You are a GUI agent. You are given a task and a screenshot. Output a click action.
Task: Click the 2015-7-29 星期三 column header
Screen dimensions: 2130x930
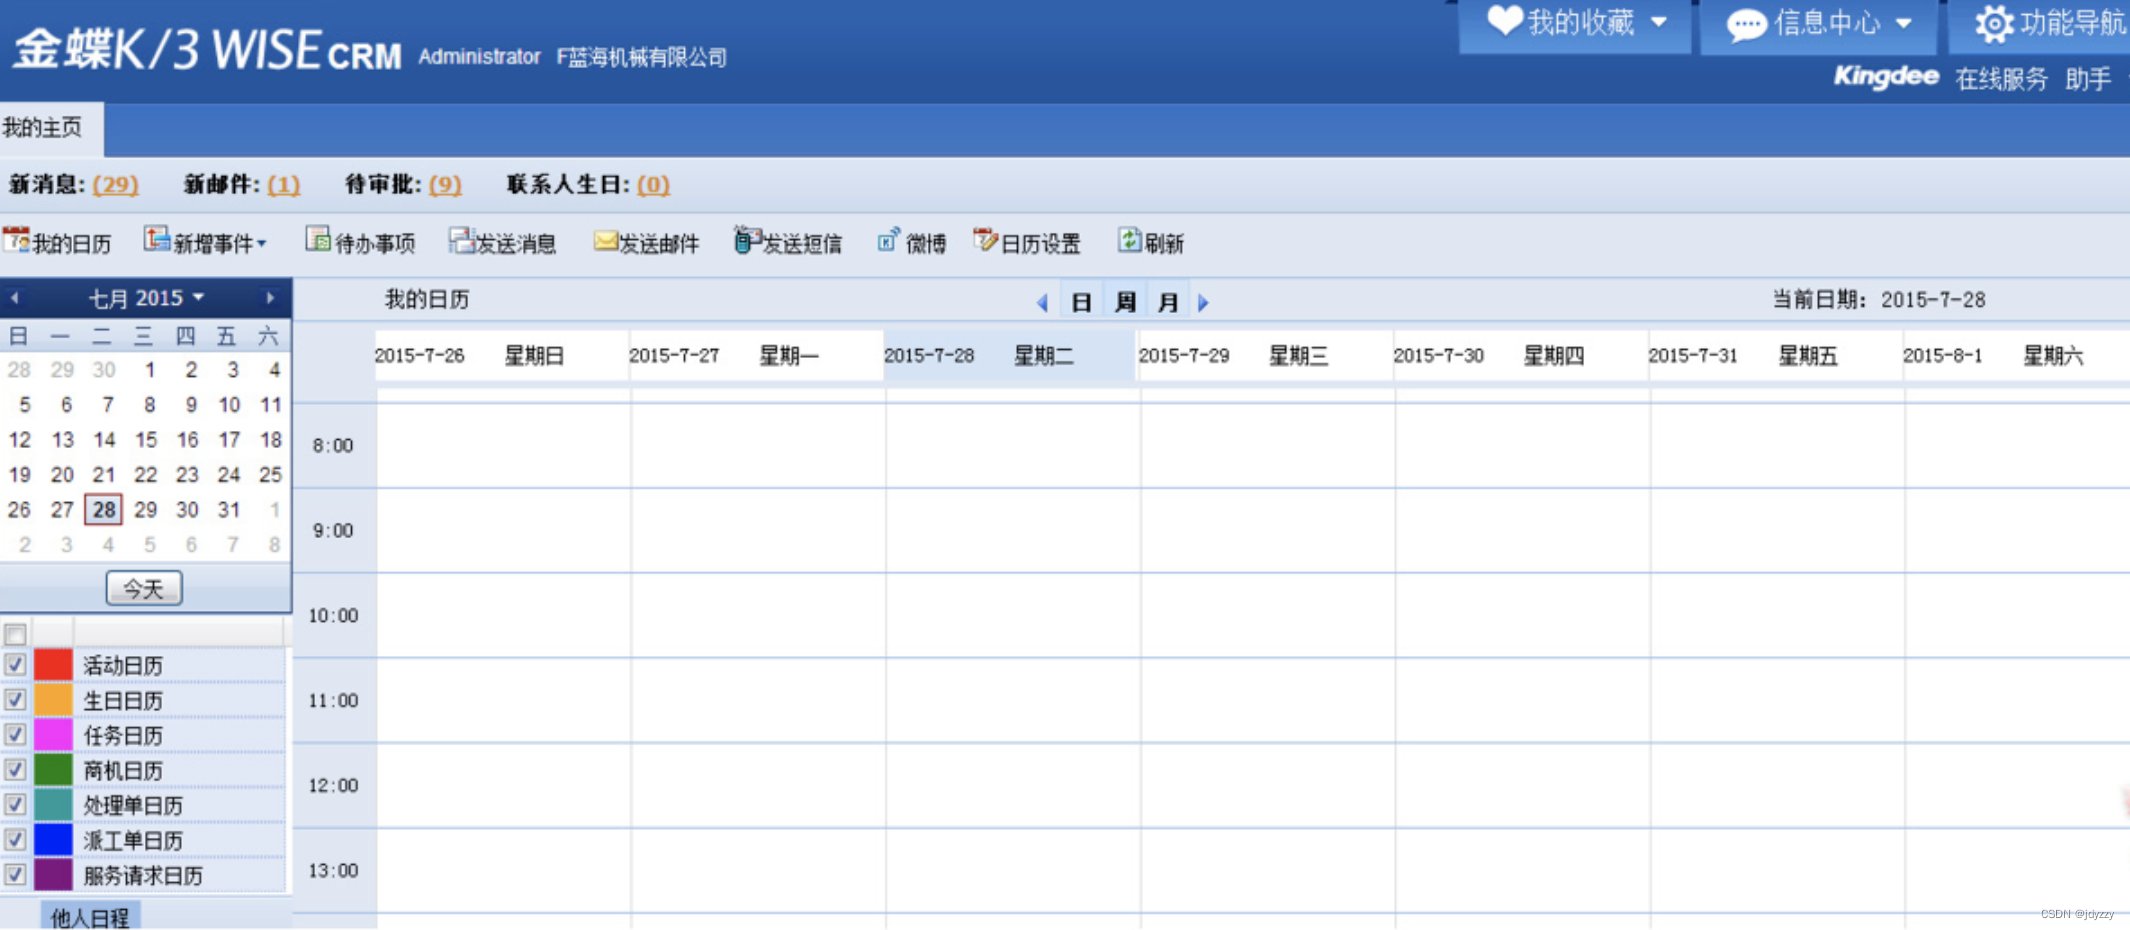1264,356
